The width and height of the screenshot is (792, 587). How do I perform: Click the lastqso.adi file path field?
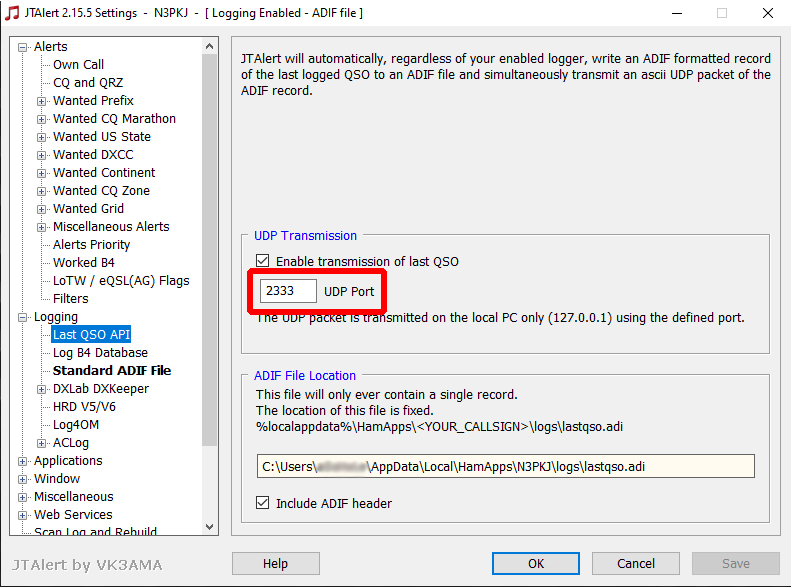[x=506, y=466]
